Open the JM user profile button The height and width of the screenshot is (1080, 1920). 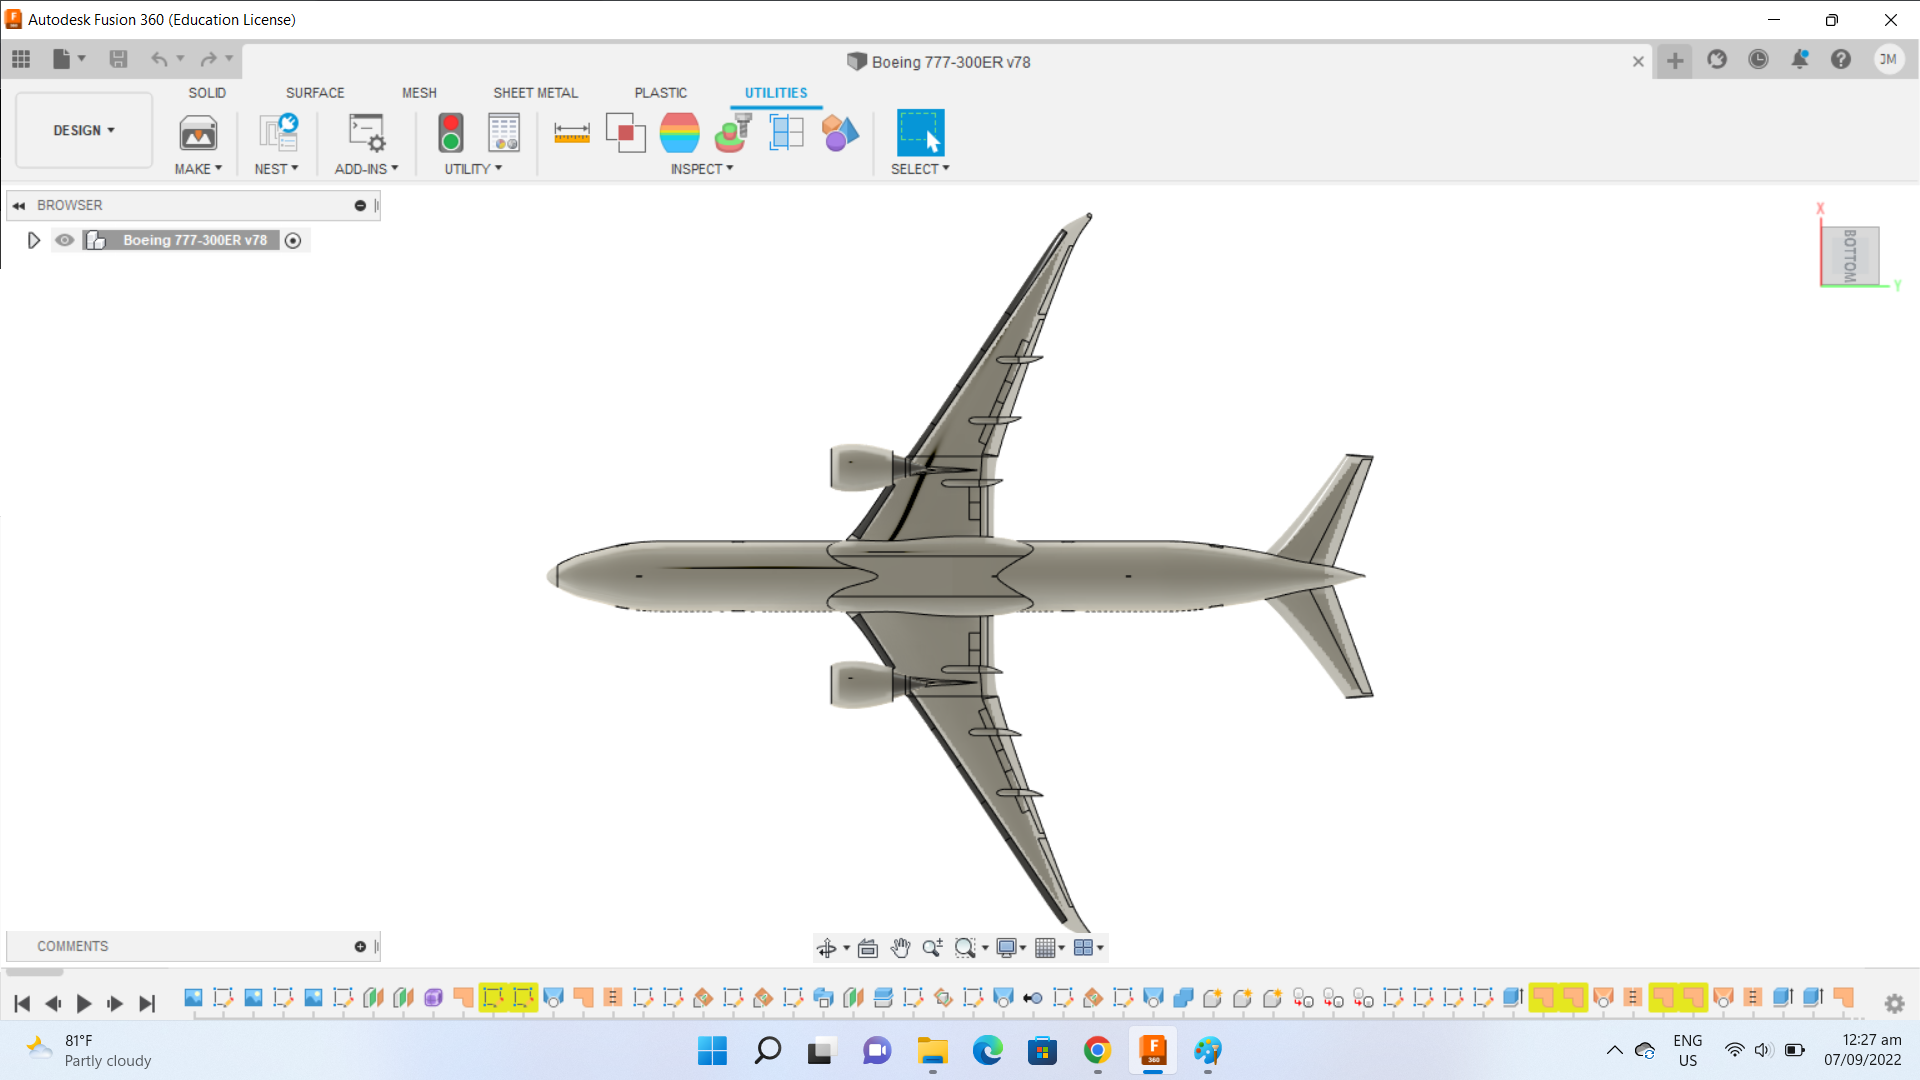click(1888, 60)
